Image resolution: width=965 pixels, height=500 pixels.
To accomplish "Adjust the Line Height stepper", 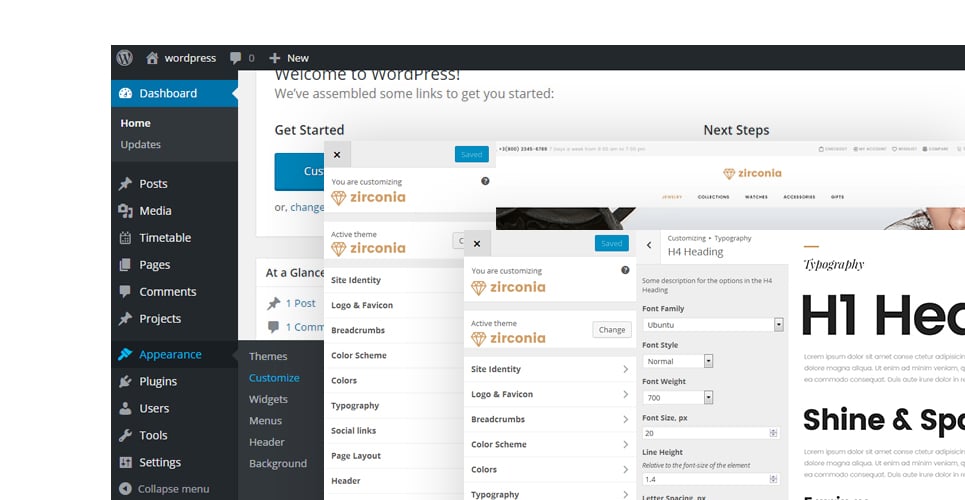I will (x=774, y=479).
